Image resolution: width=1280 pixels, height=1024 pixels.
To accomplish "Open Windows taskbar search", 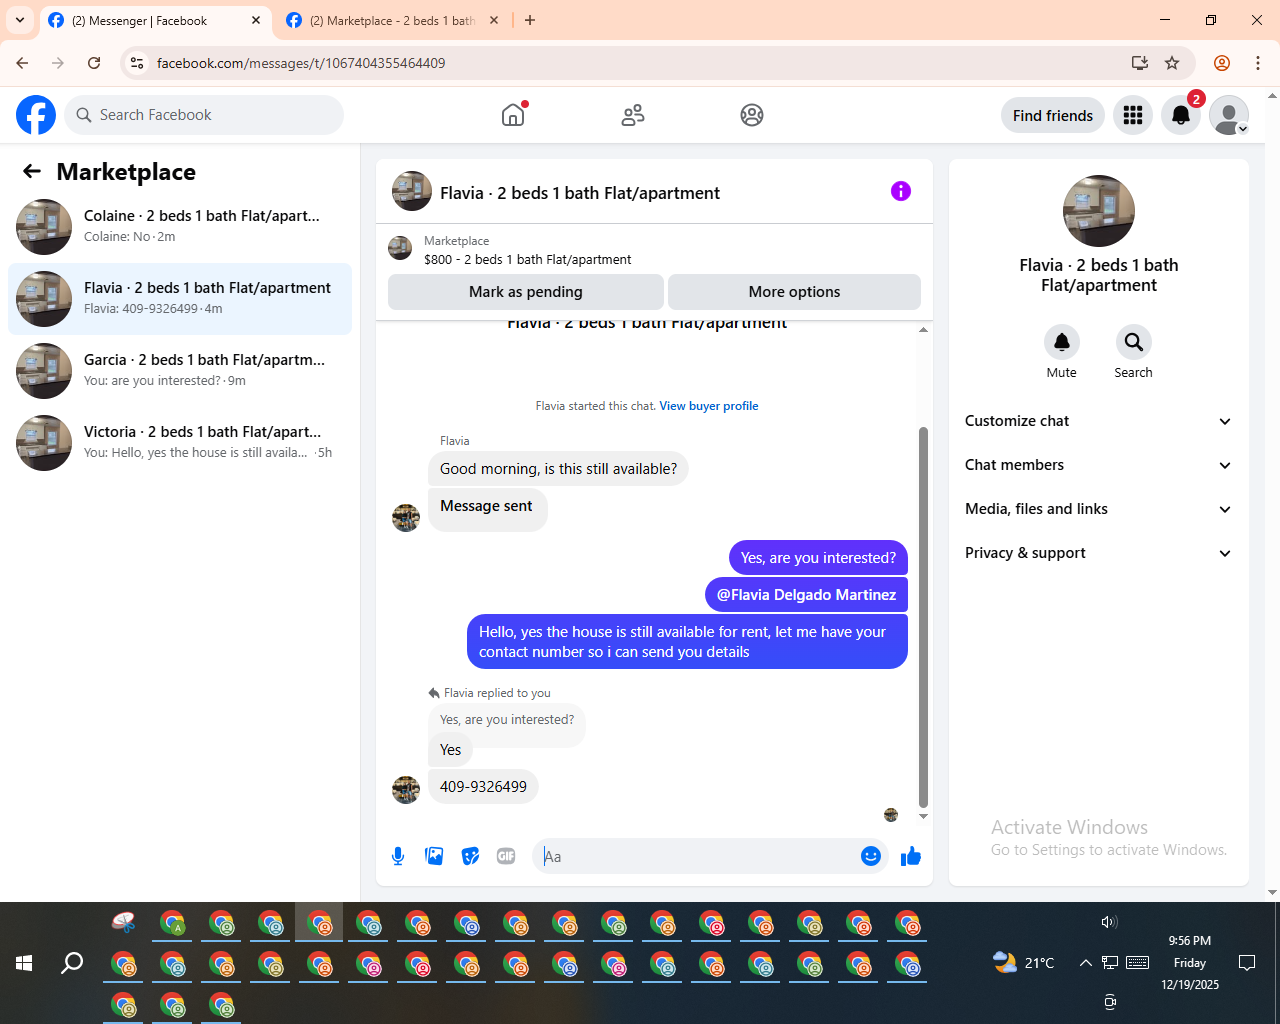I will click(72, 963).
